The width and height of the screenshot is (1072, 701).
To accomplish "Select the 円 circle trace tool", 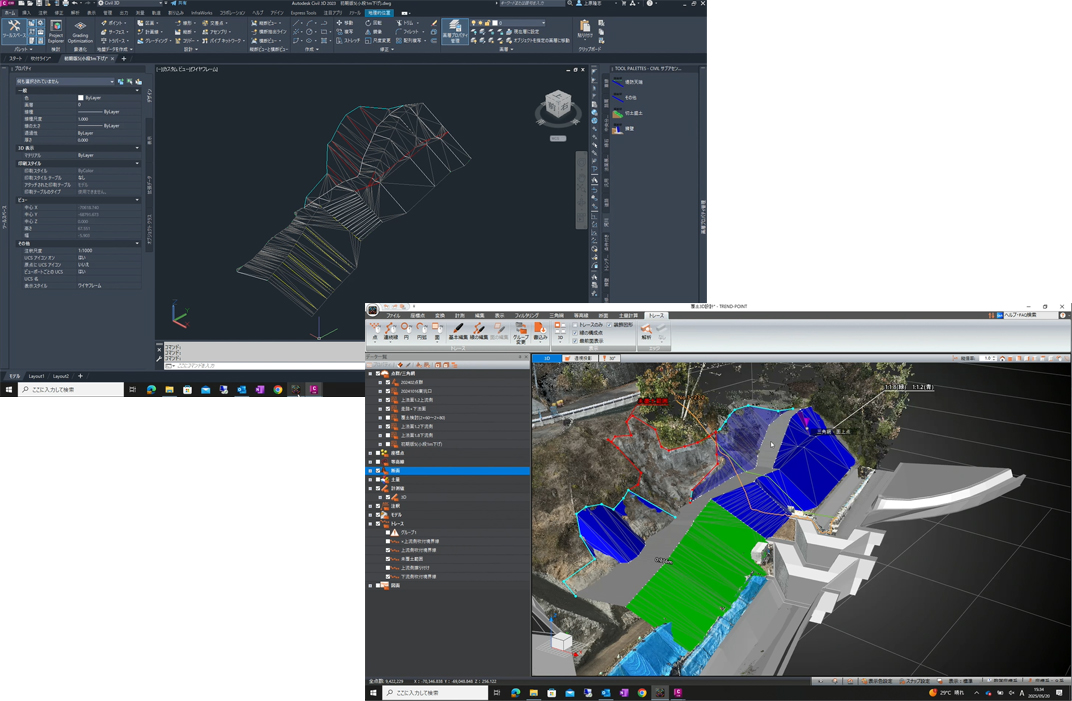I will coord(406,330).
